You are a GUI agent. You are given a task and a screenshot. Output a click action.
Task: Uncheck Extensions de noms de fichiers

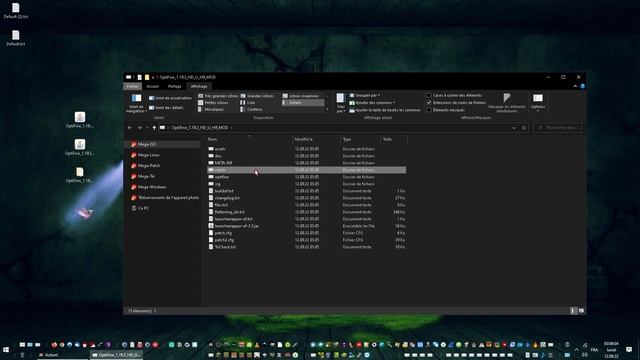[429, 103]
